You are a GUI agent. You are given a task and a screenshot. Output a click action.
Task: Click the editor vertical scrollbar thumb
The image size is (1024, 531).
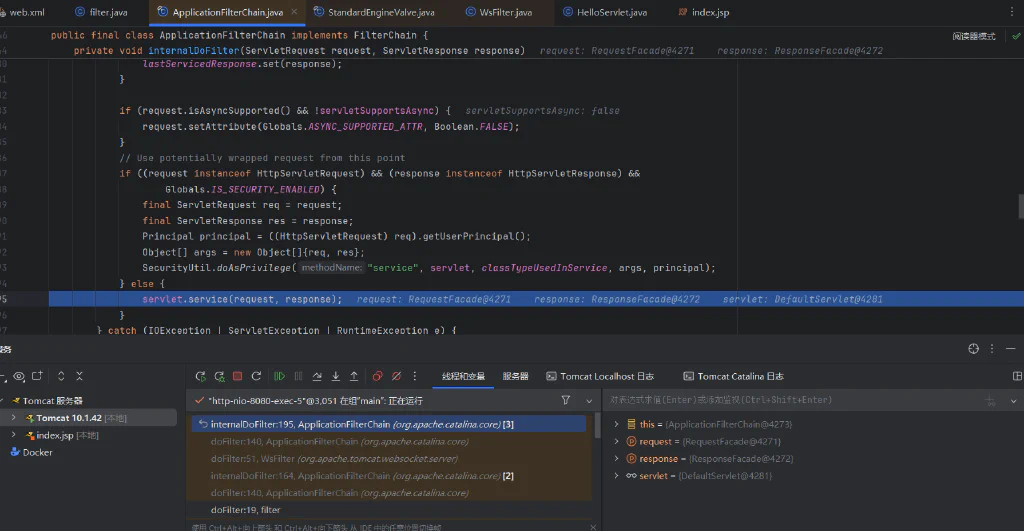1021,206
